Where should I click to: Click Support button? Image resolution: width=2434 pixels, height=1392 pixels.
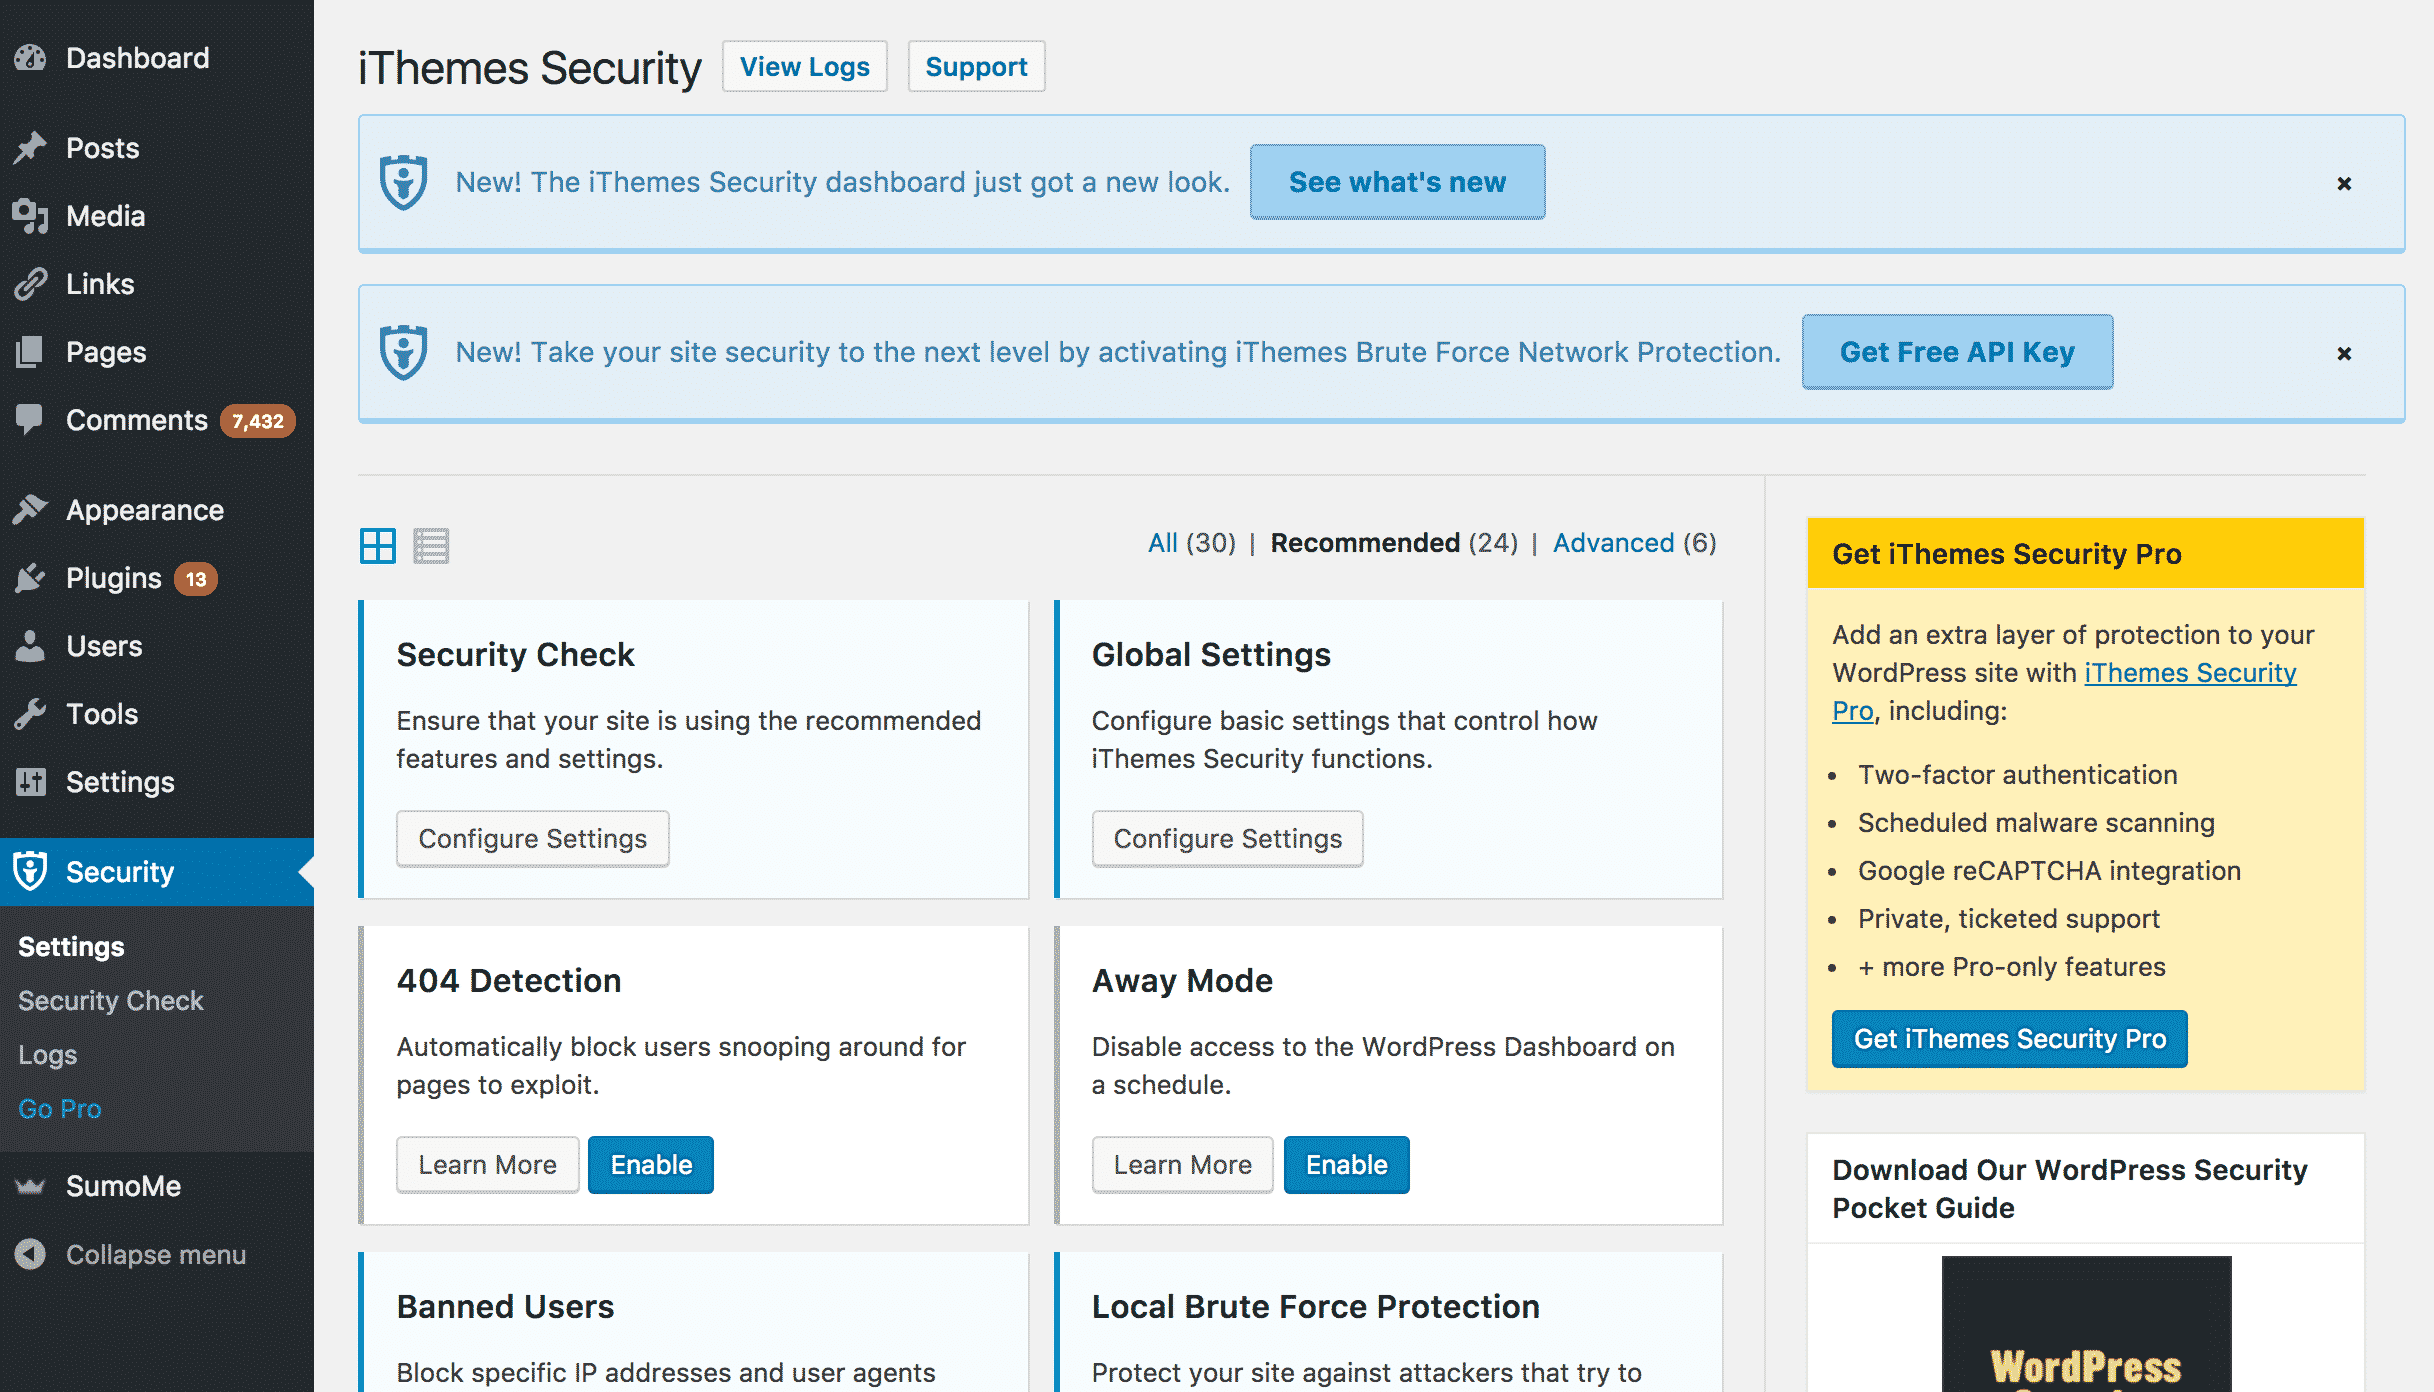[976, 67]
